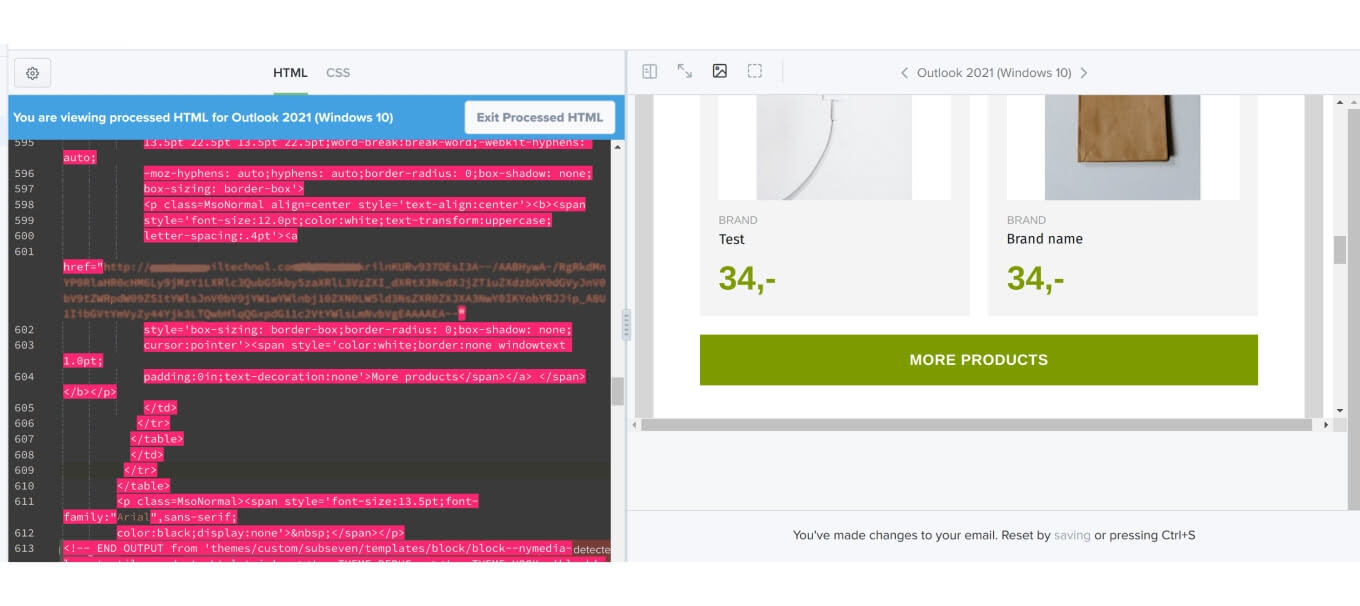This screenshot has width=1360, height=606.
Task: Click the MORE PRODUCTS button in email preview
Action: pyautogui.click(x=978, y=359)
